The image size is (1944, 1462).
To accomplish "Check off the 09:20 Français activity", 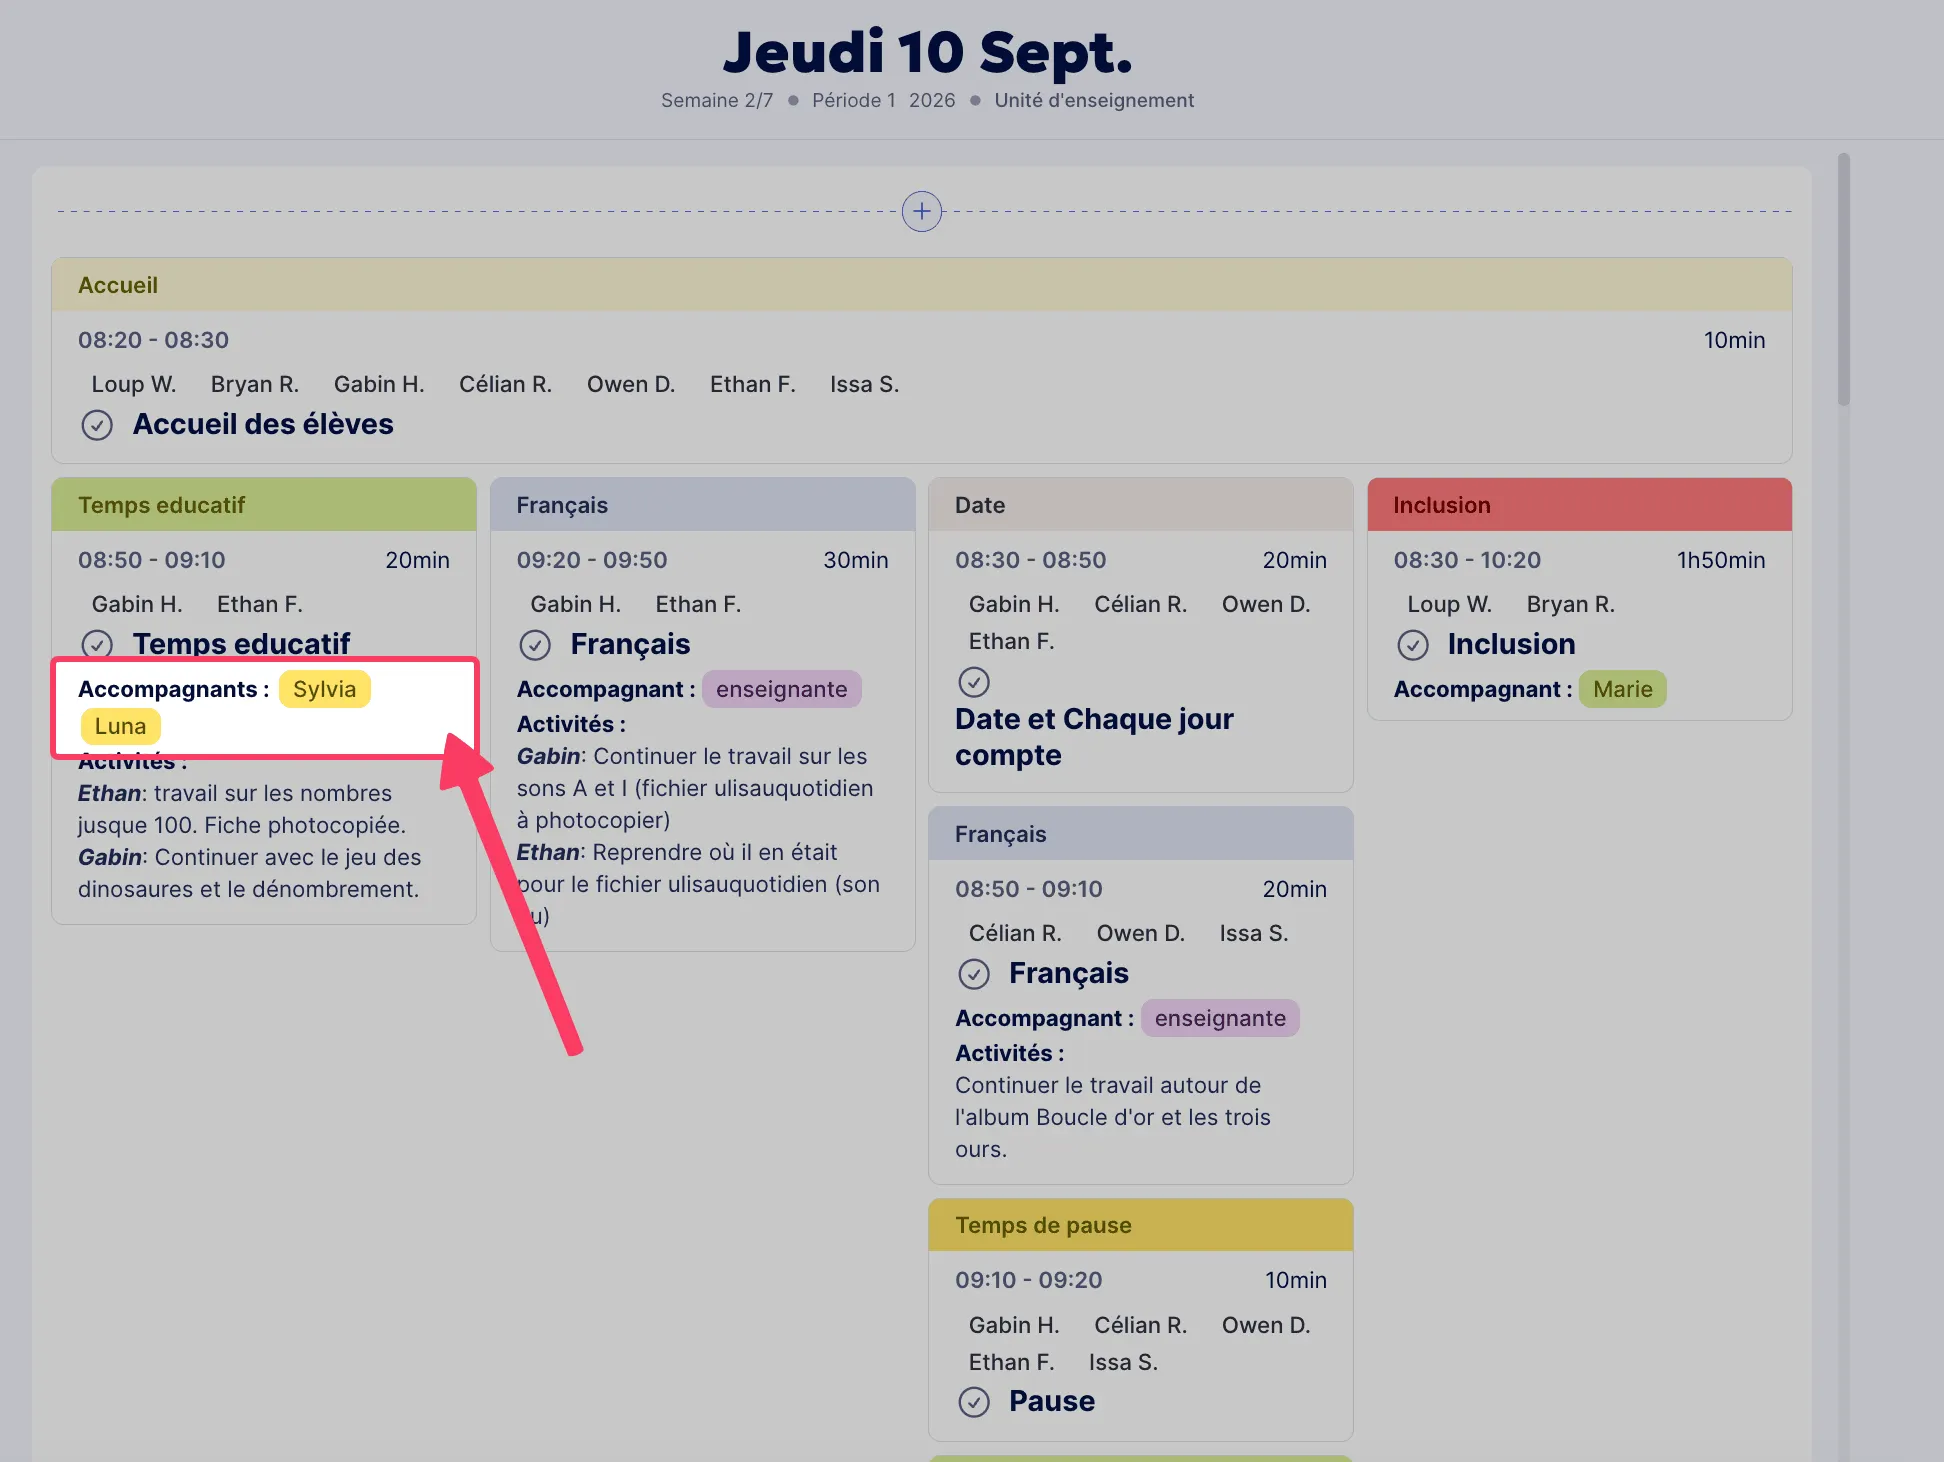I will click(535, 645).
